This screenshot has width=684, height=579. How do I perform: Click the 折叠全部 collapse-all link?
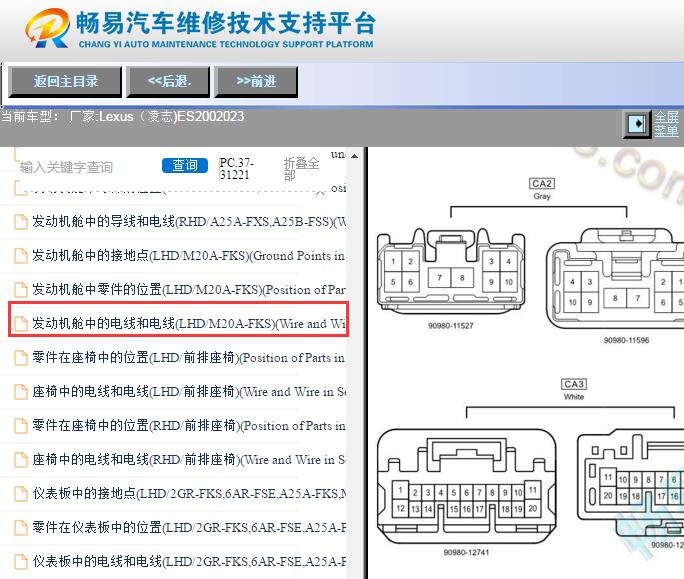pos(301,168)
